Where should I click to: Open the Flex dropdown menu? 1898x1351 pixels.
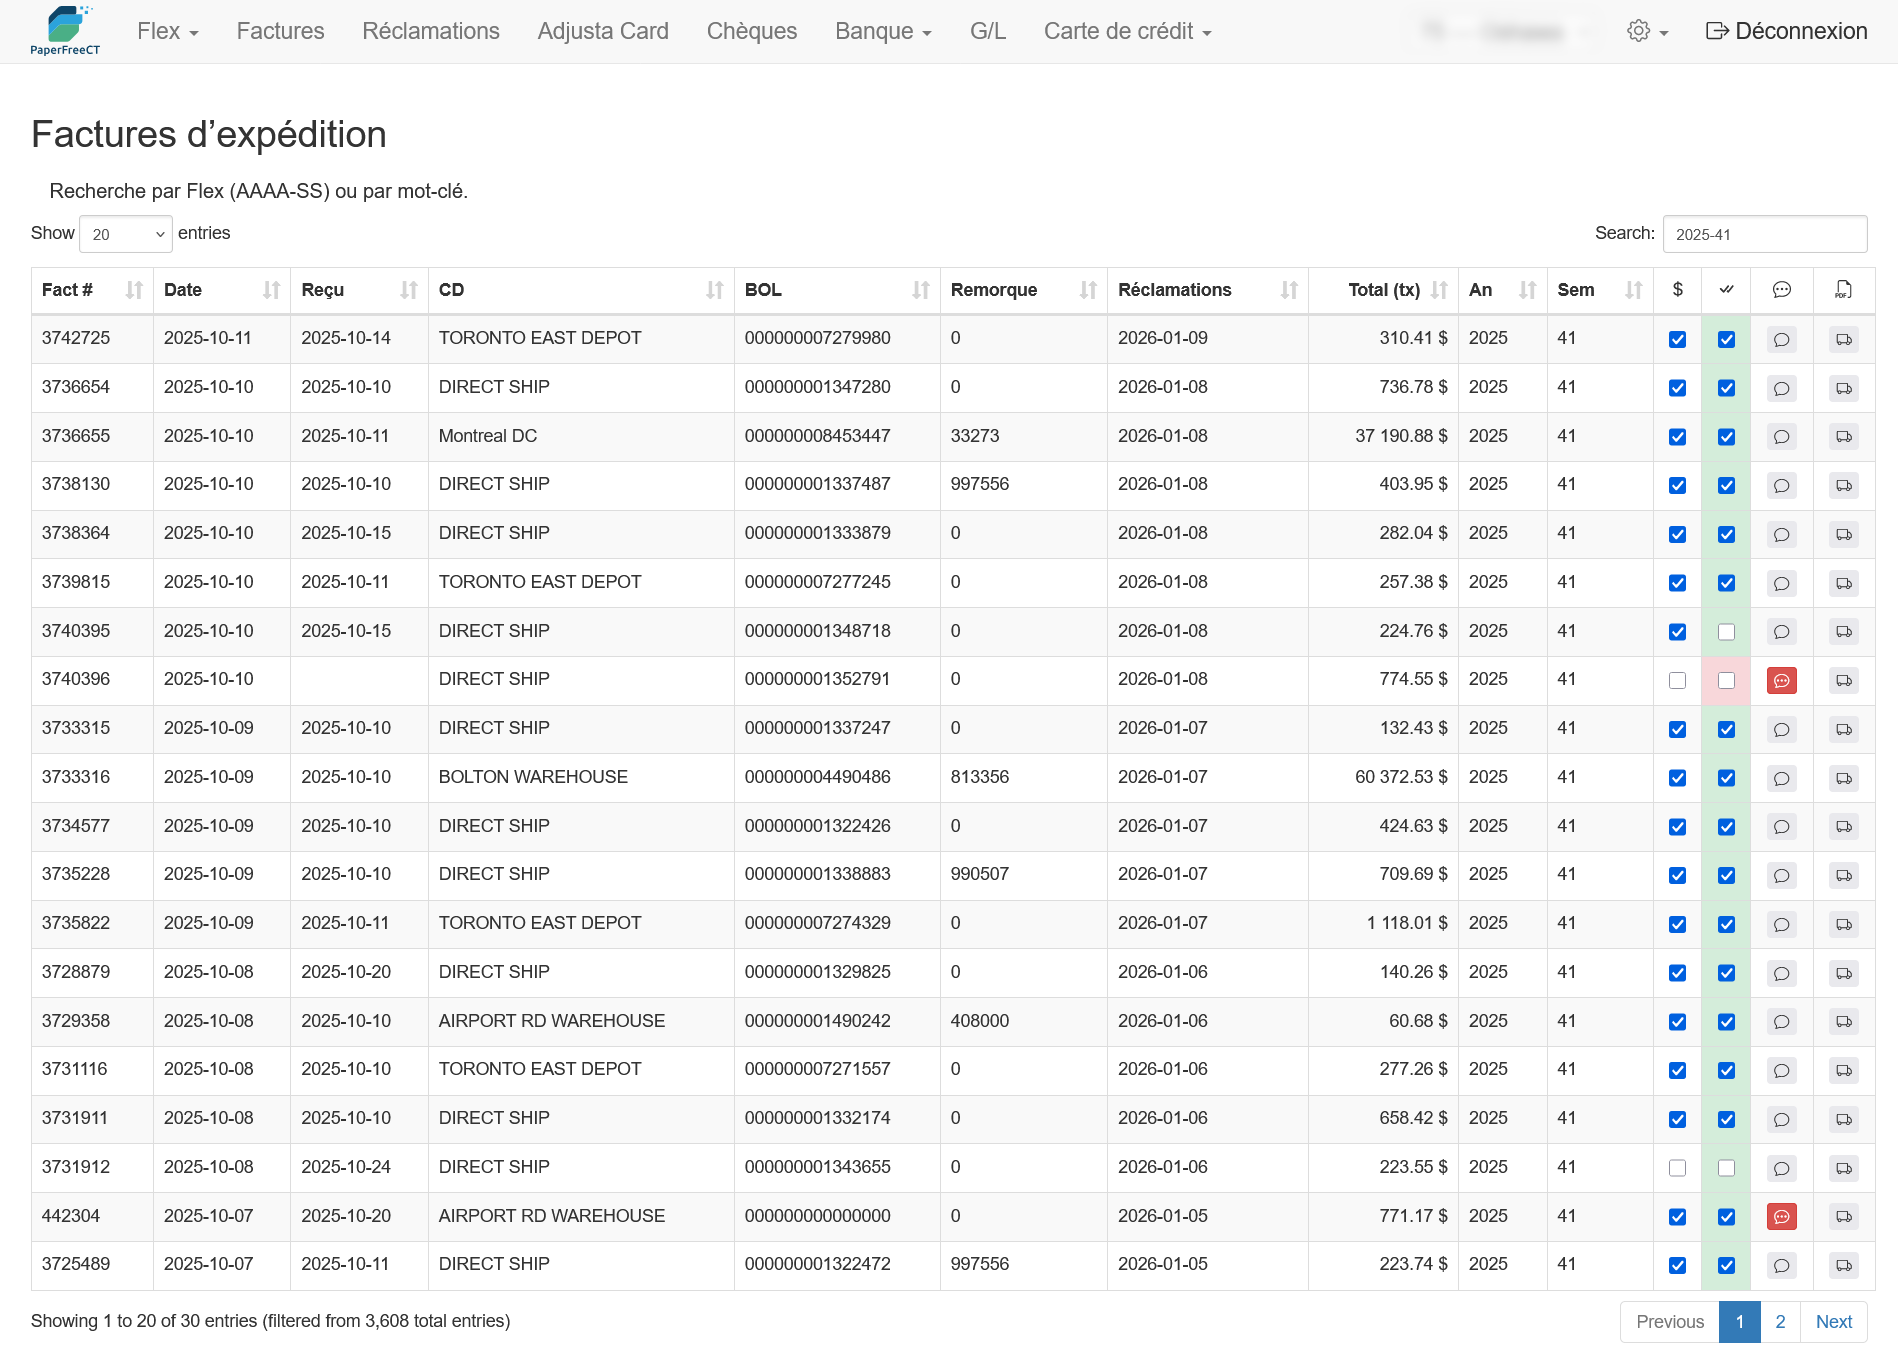click(x=166, y=31)
